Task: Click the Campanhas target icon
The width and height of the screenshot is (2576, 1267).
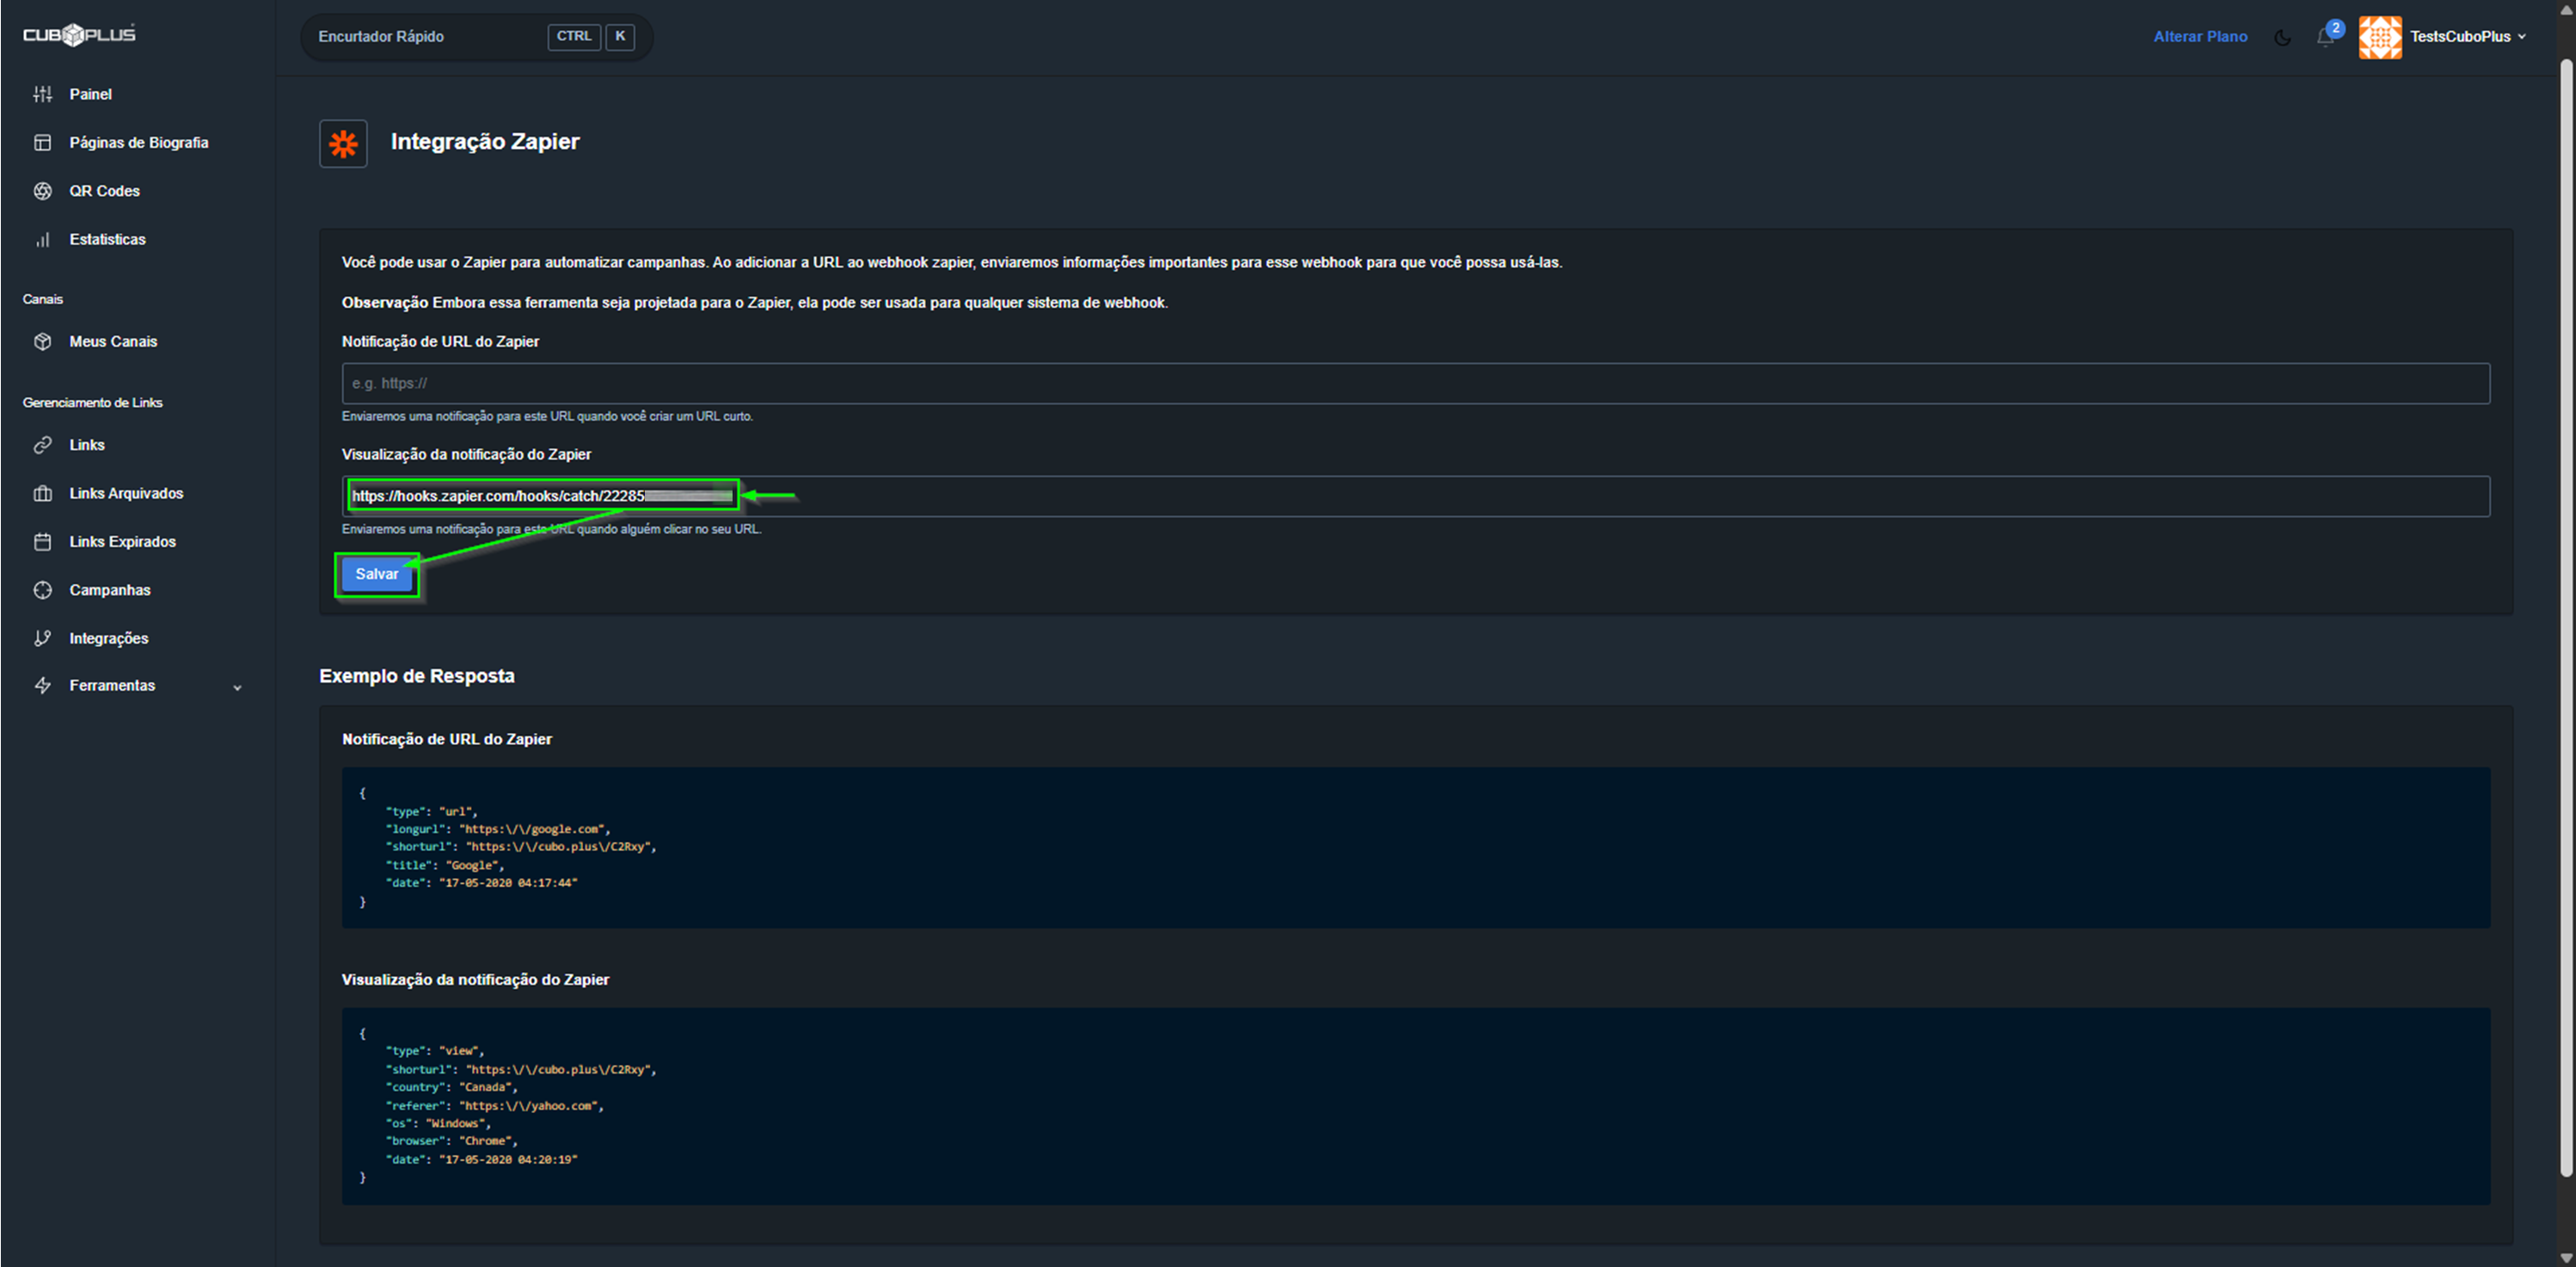Action: tap(42, 590)
